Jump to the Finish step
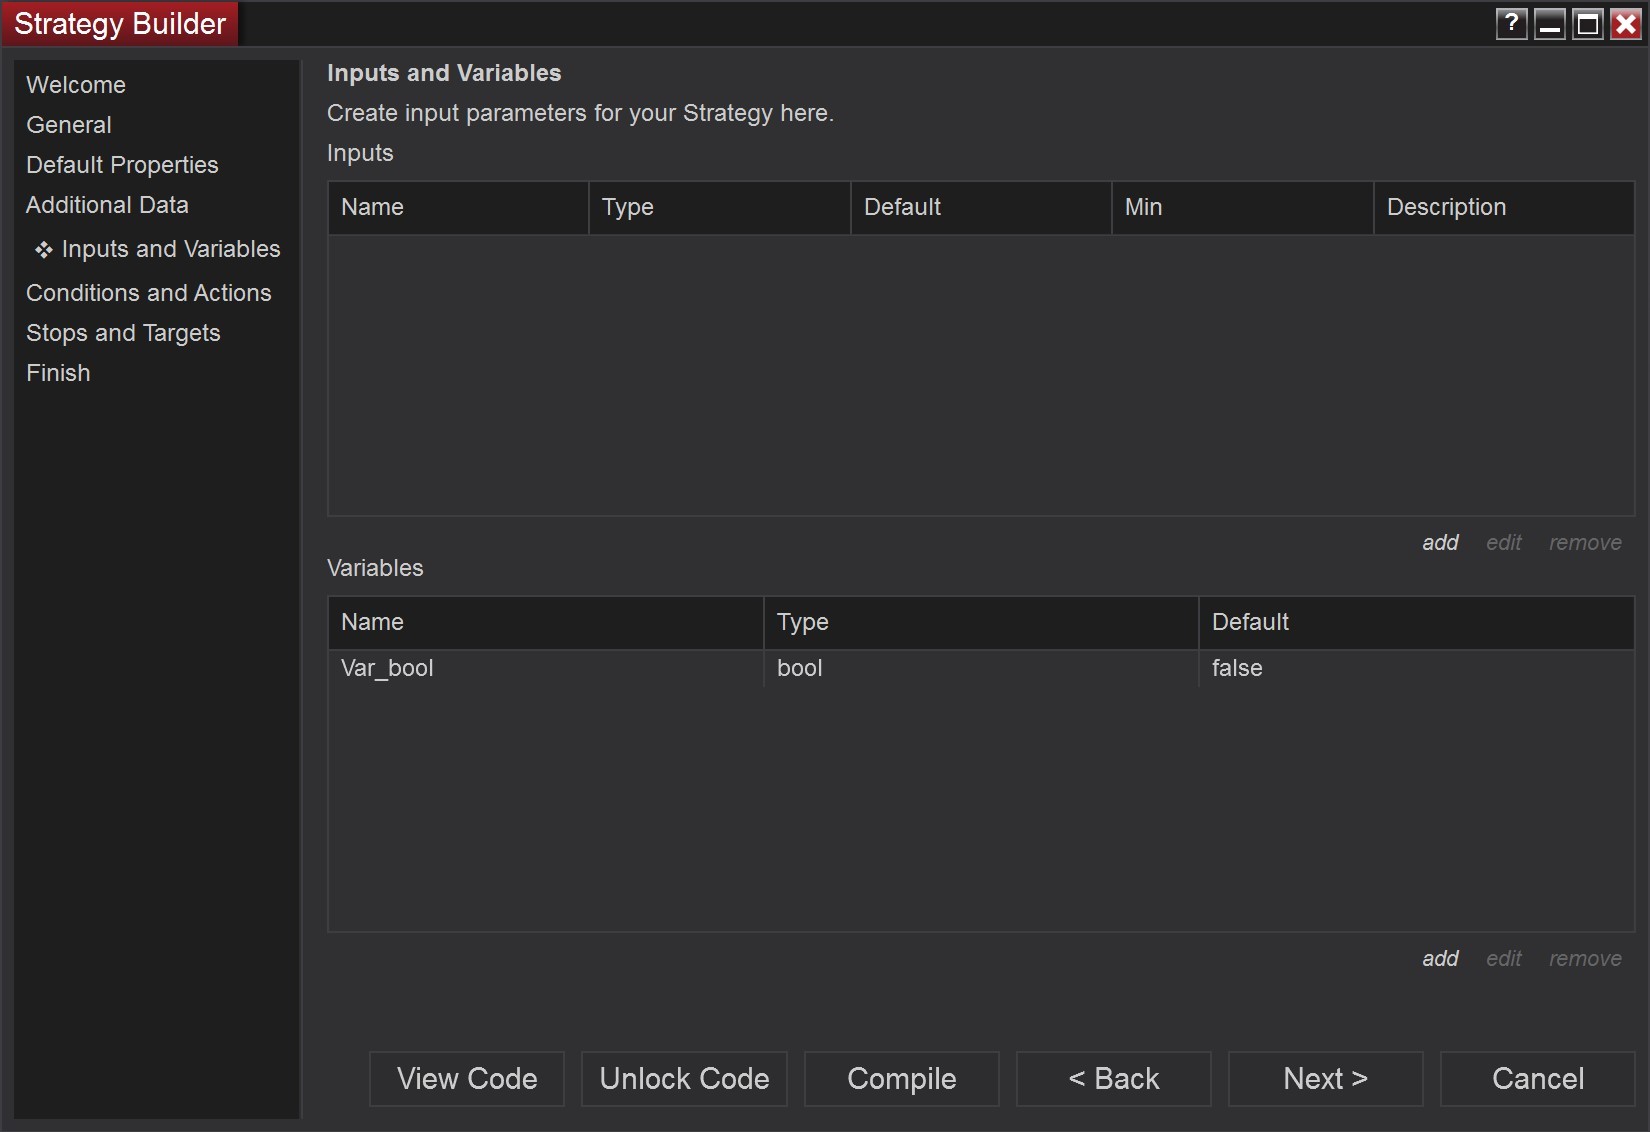The width and height of the screenshot is (1650, 1132). pyautogui.click(x=58, y=373)
